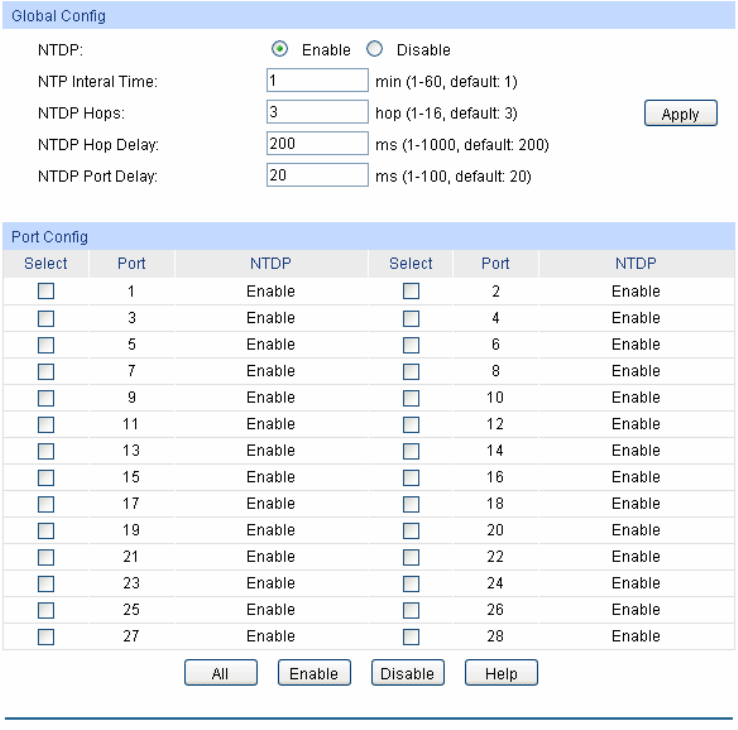
Task: Check the select box for port 16
Action: (411, 477)
